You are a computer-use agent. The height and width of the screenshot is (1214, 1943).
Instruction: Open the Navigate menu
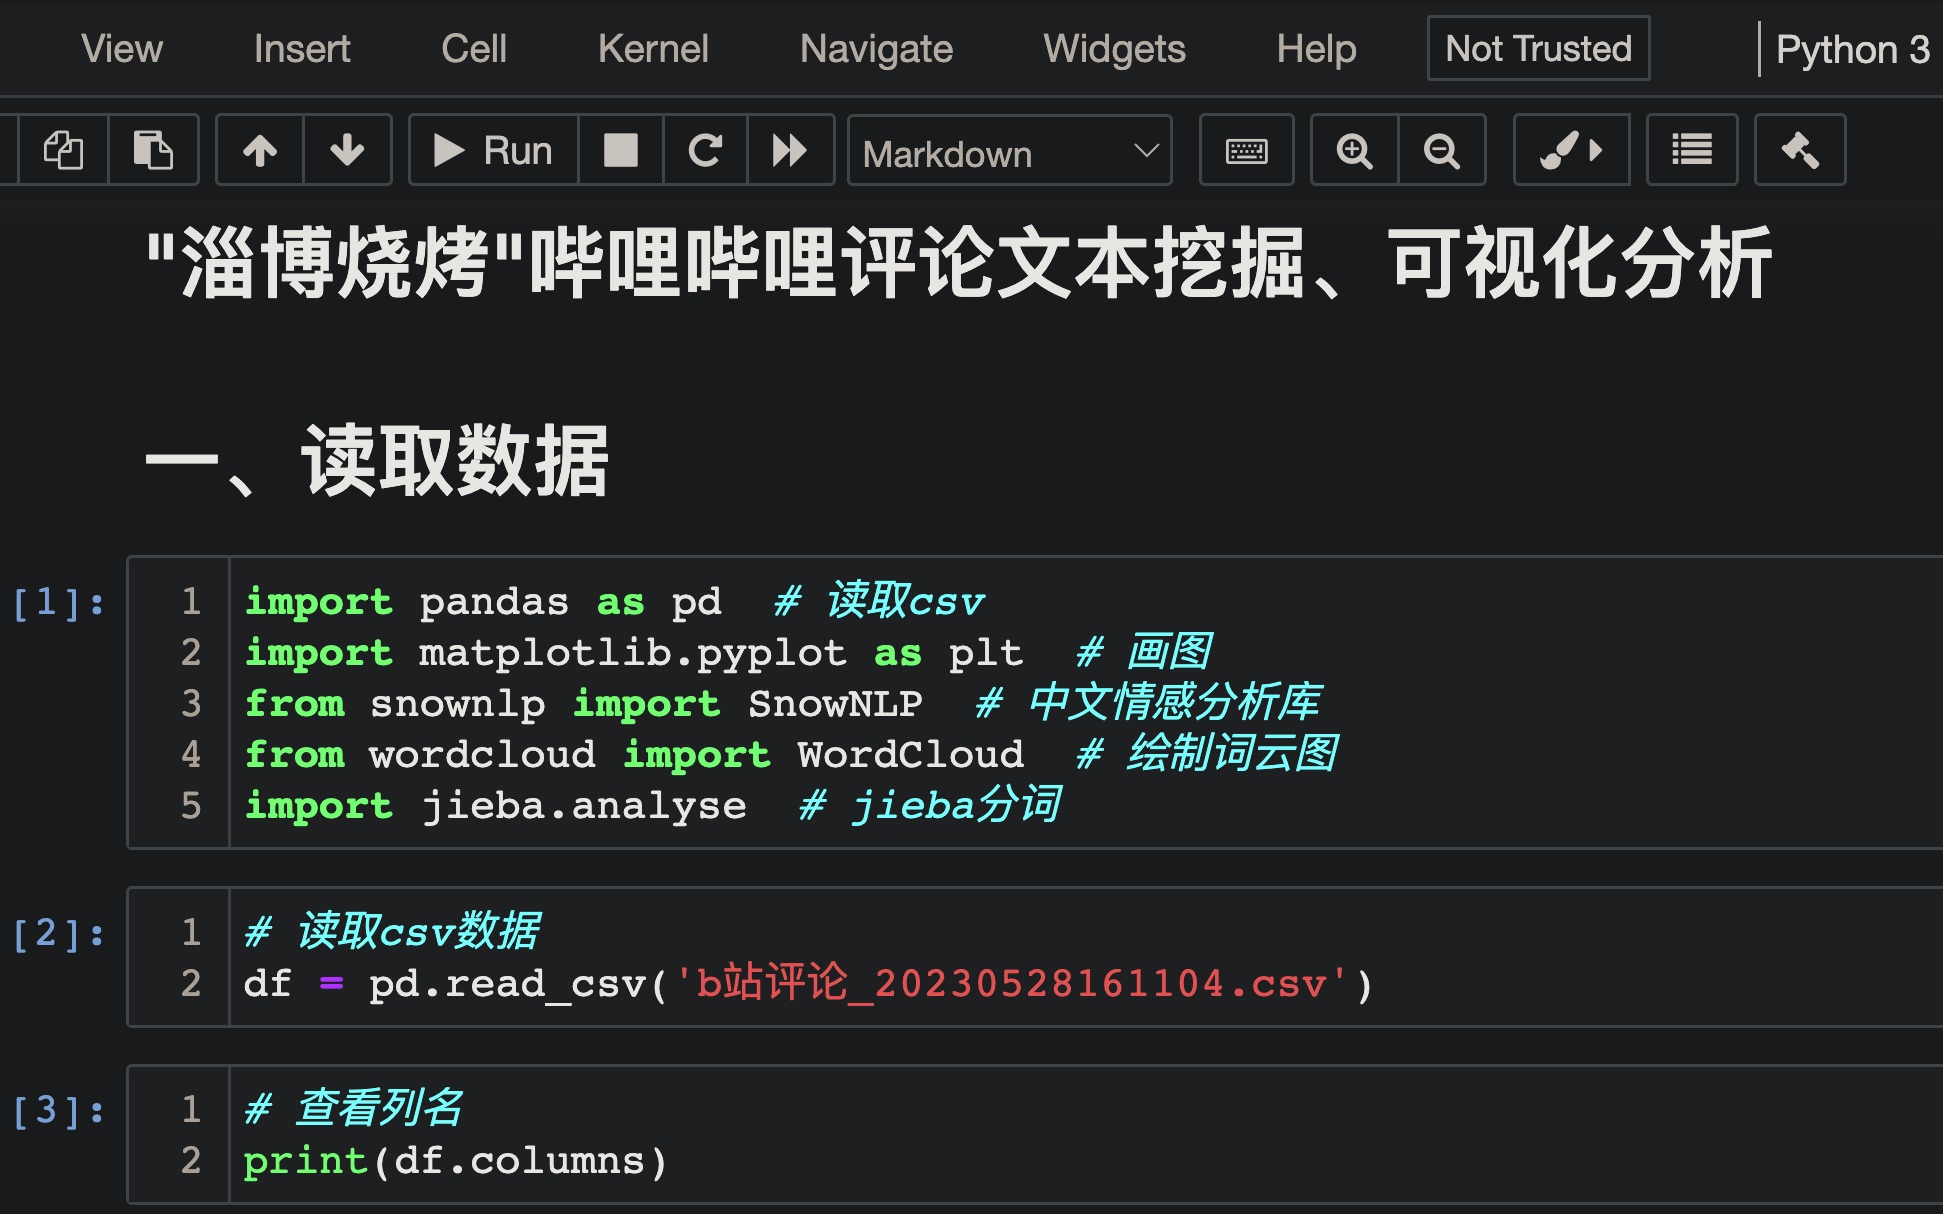[x=876, y=48]
